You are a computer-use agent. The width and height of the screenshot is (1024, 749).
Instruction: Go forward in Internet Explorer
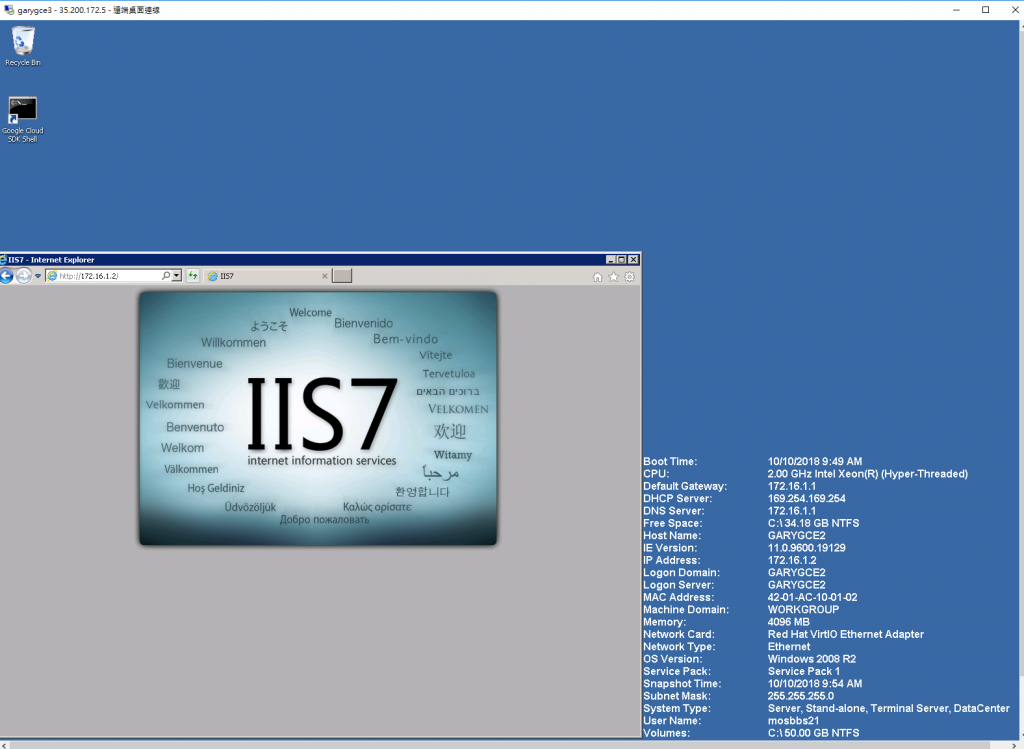click(24, 276)
